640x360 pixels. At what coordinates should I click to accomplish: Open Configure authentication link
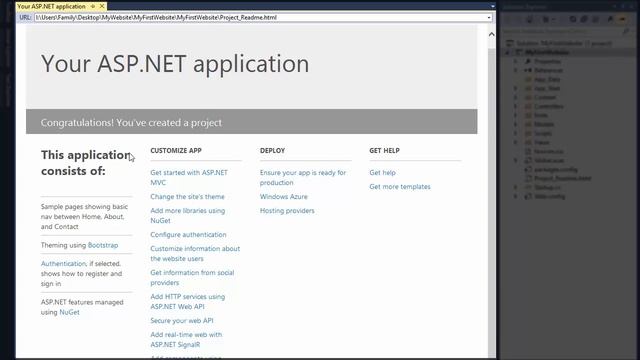click(x=188, y=235)
